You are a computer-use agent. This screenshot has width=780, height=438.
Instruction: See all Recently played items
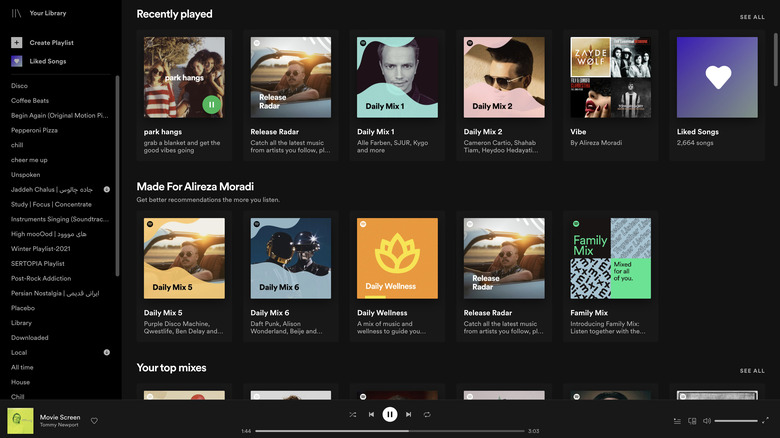(752, 17)
